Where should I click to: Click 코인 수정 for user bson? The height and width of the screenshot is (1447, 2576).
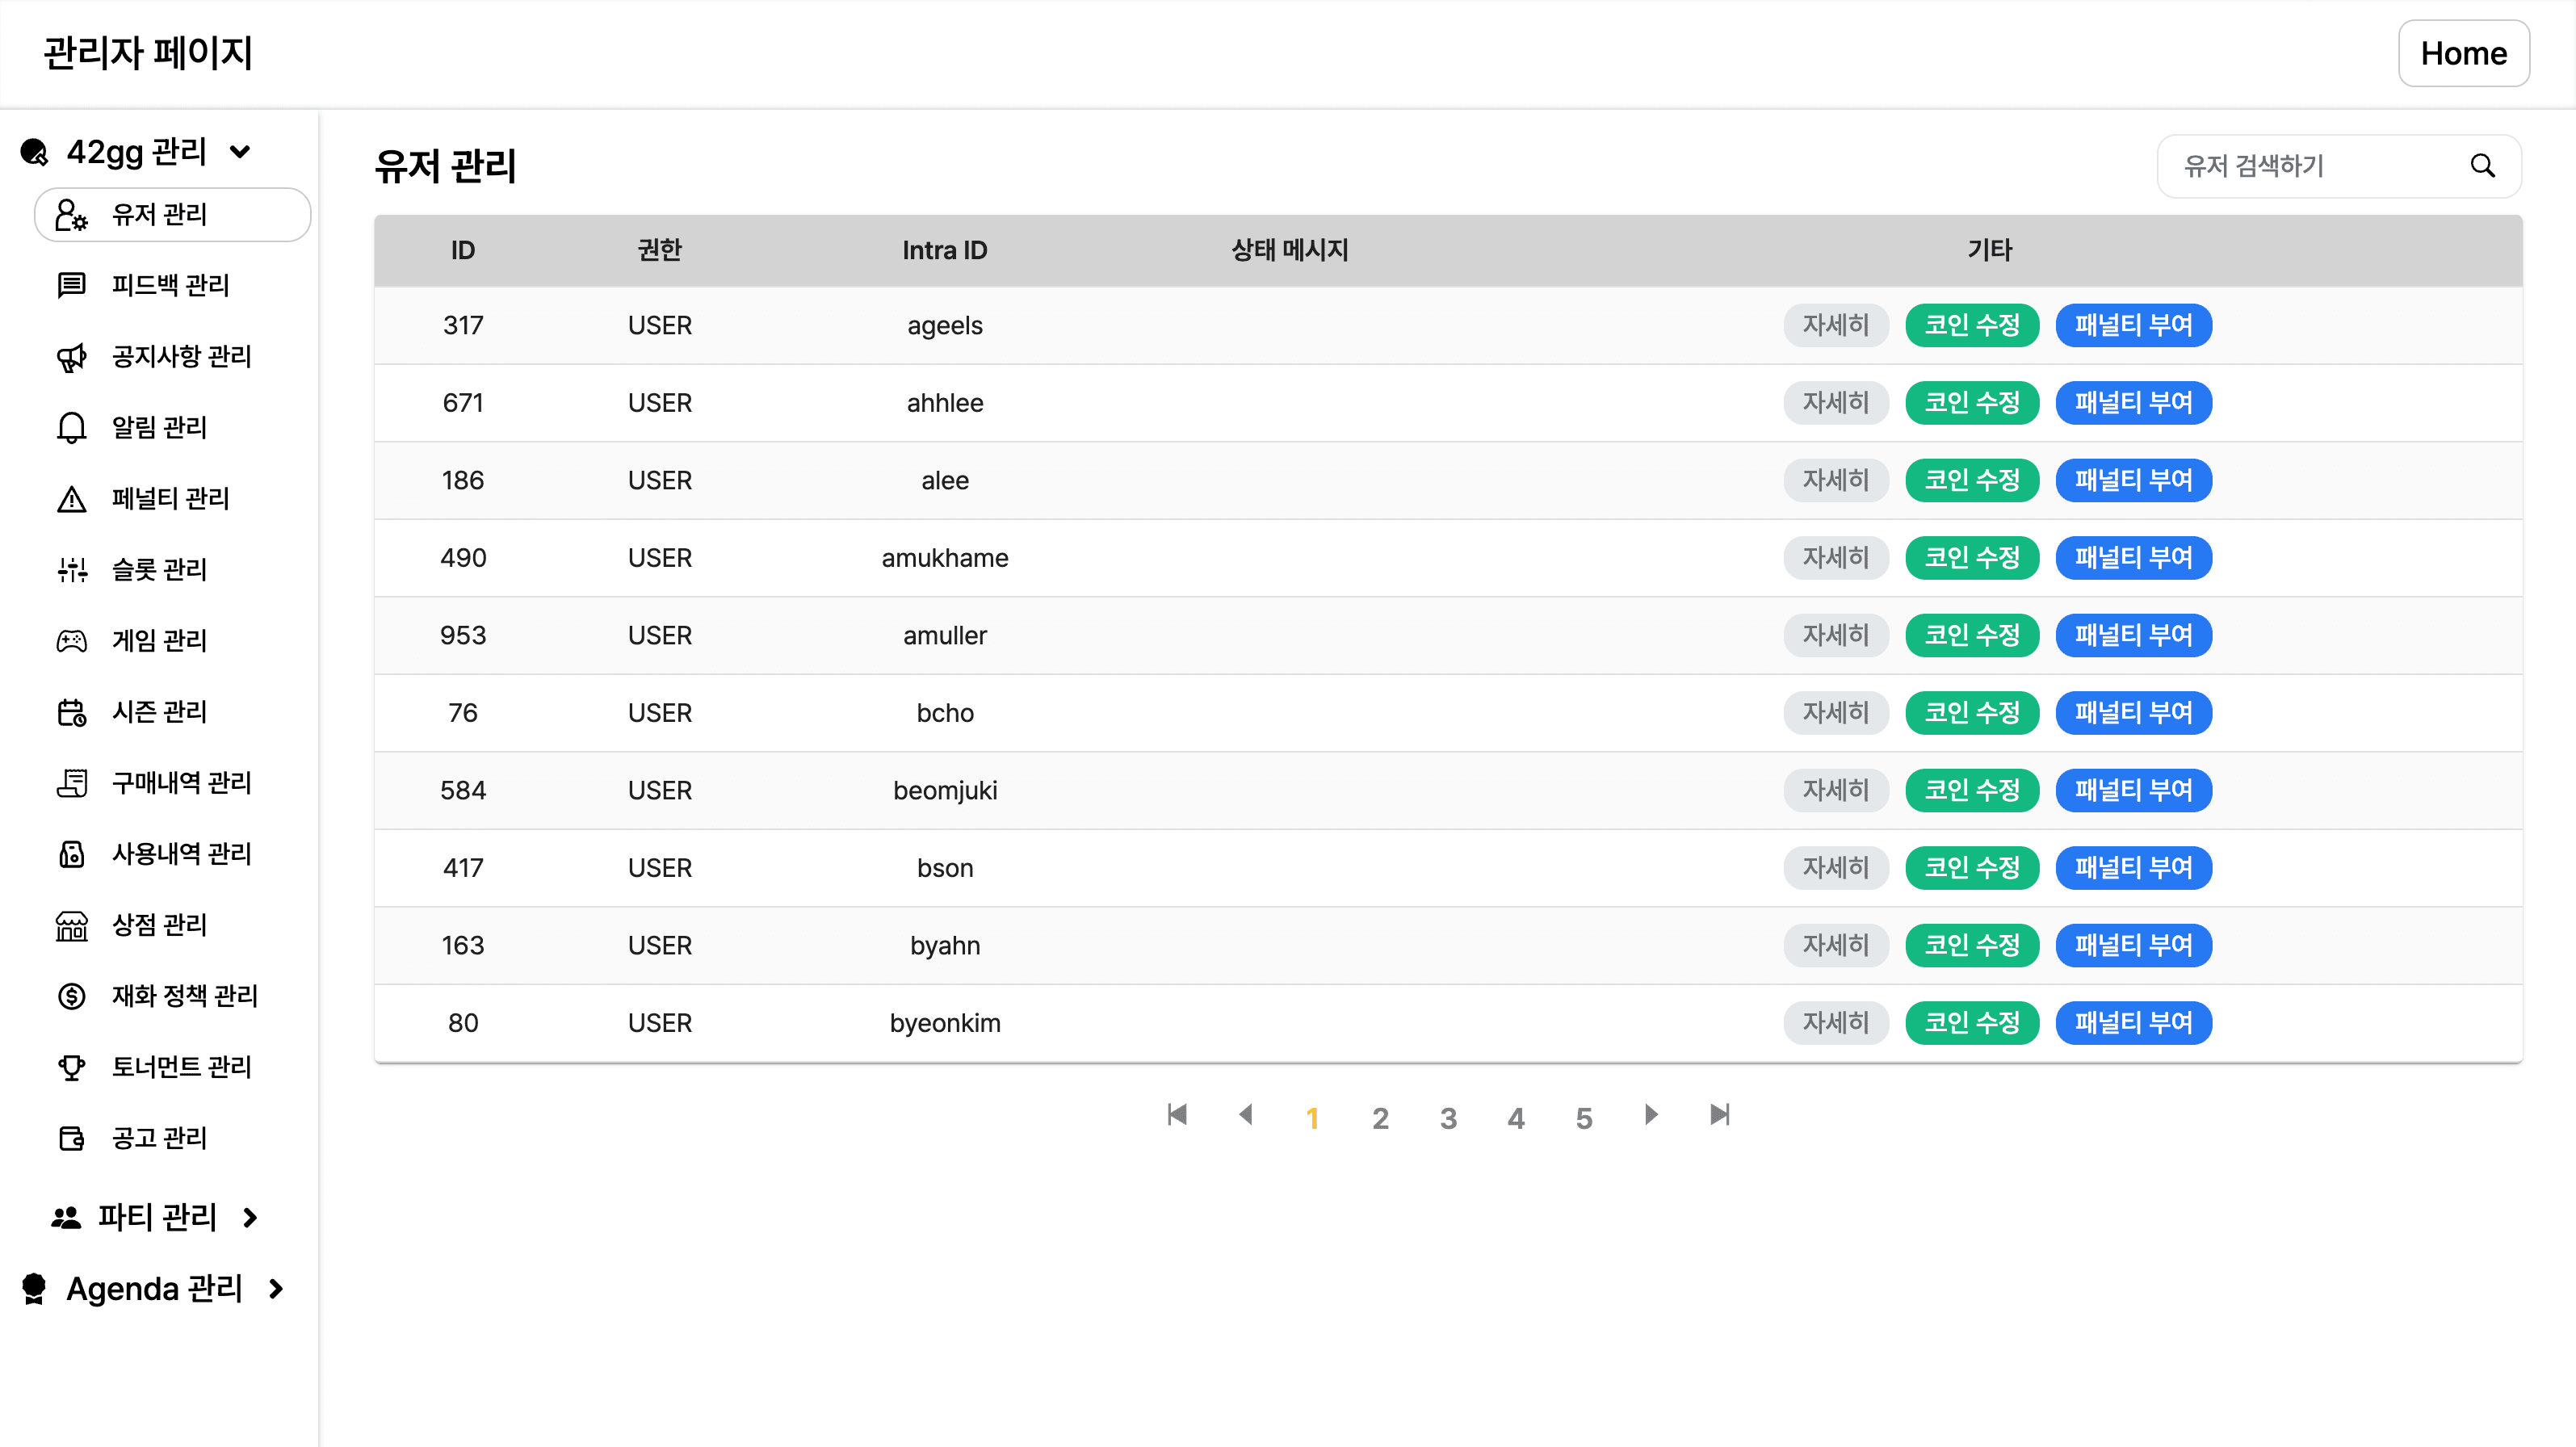click(x=1972, y=868)
